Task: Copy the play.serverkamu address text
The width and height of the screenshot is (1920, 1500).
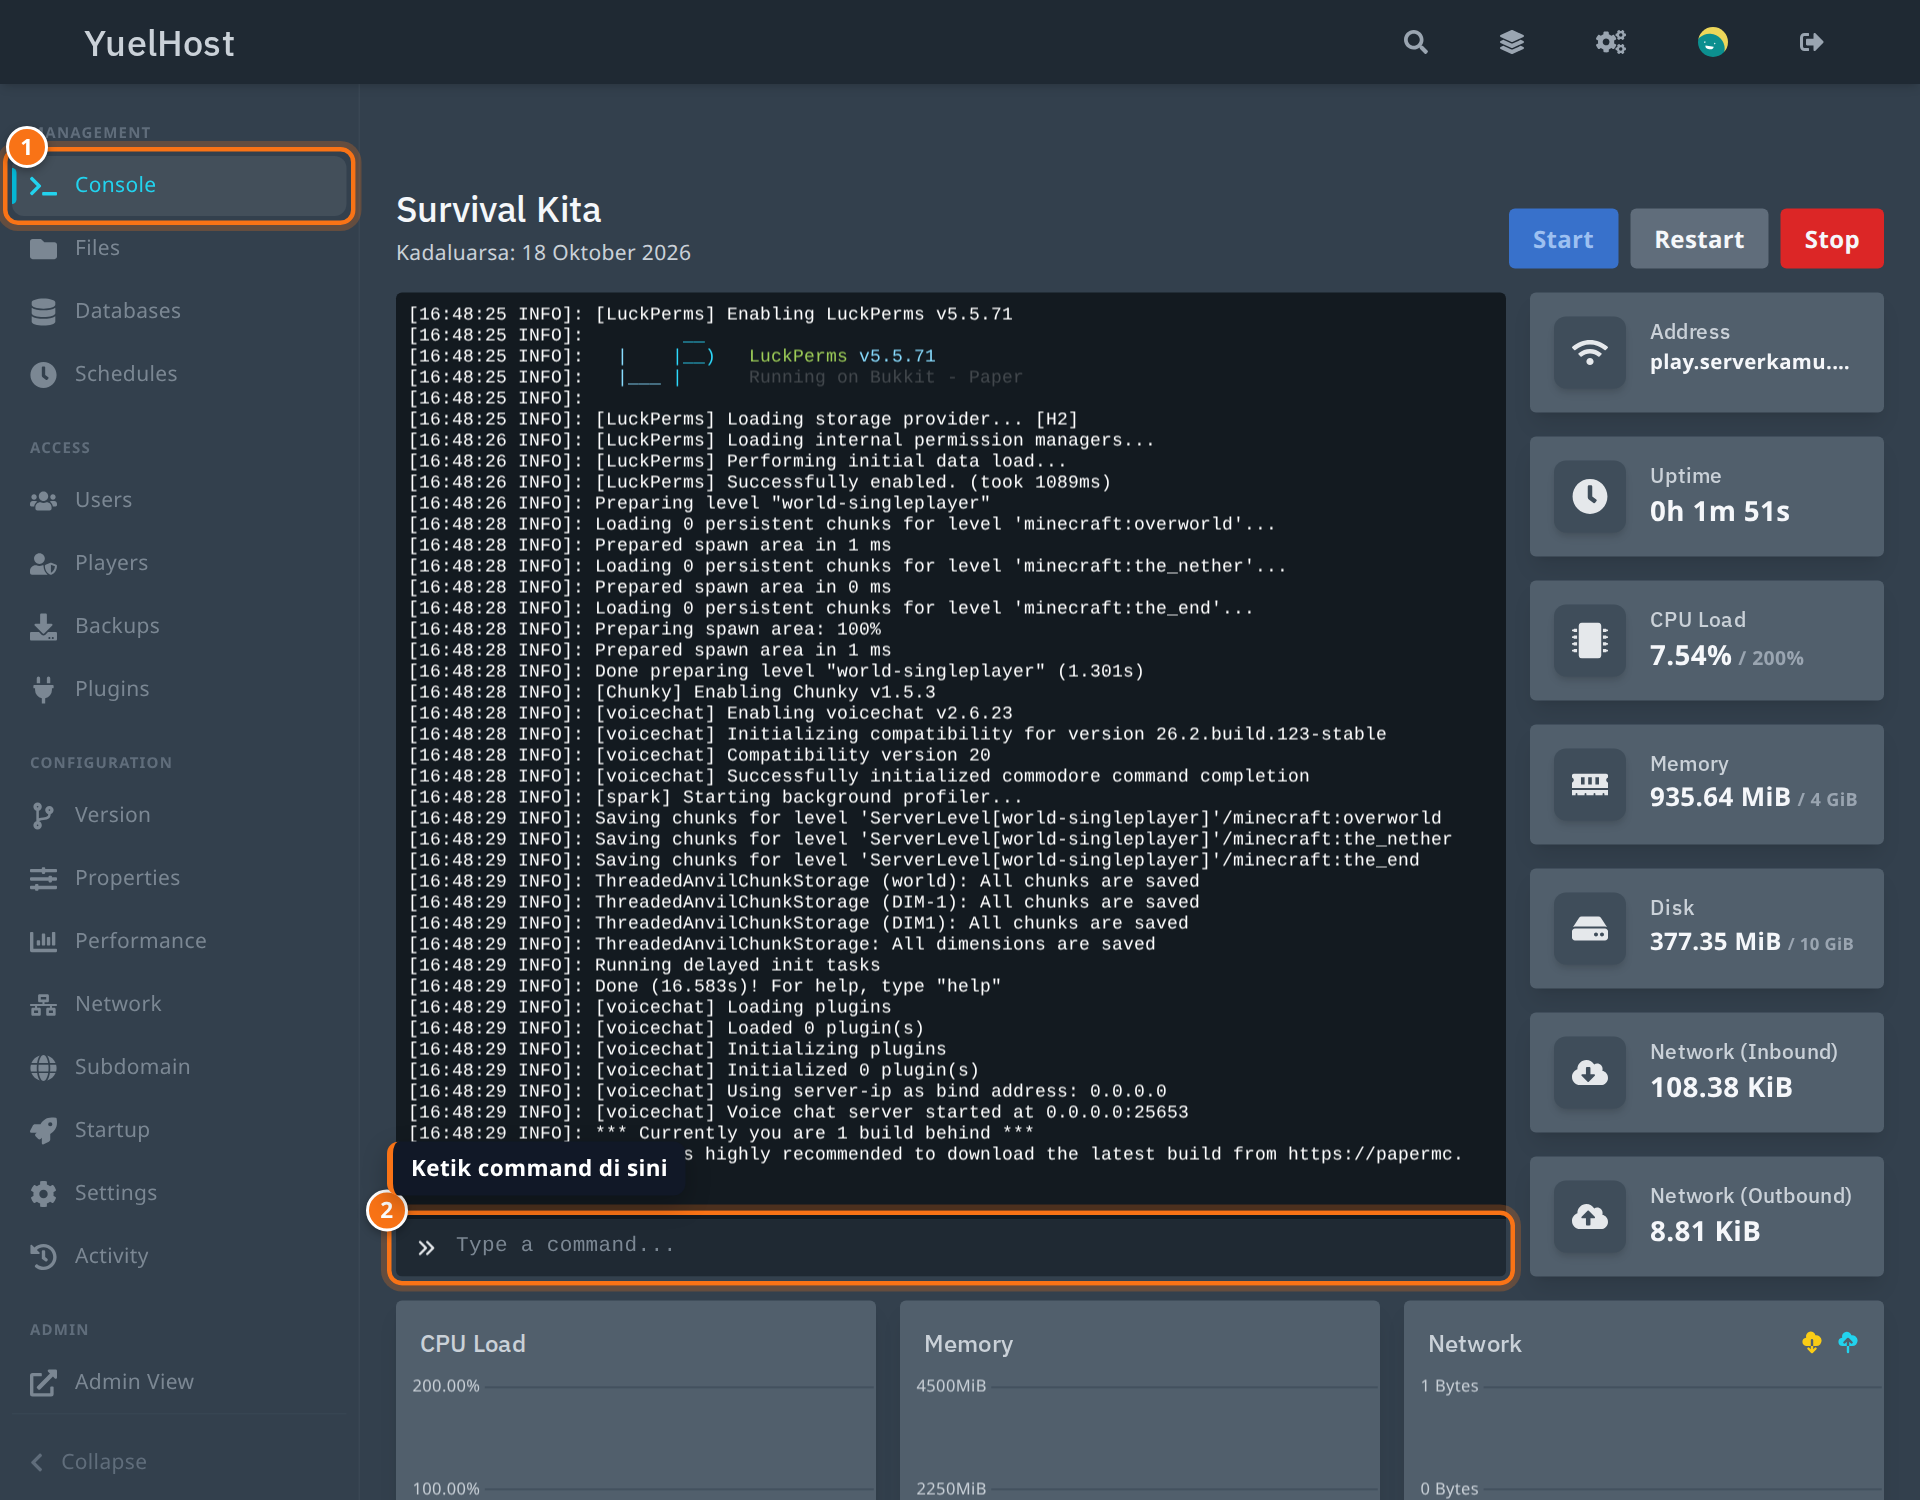Action: pyautogui.click(x=1749, y=362)
